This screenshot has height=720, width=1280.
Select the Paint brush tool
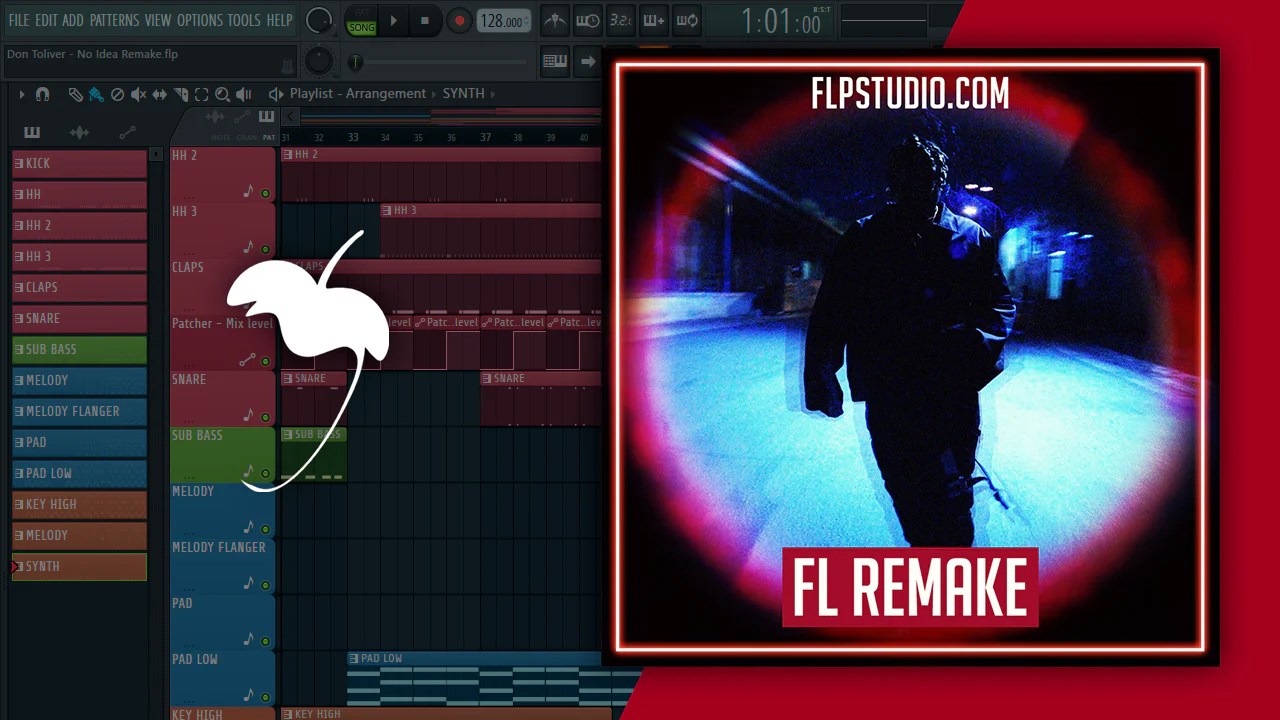tap(96, 94)
